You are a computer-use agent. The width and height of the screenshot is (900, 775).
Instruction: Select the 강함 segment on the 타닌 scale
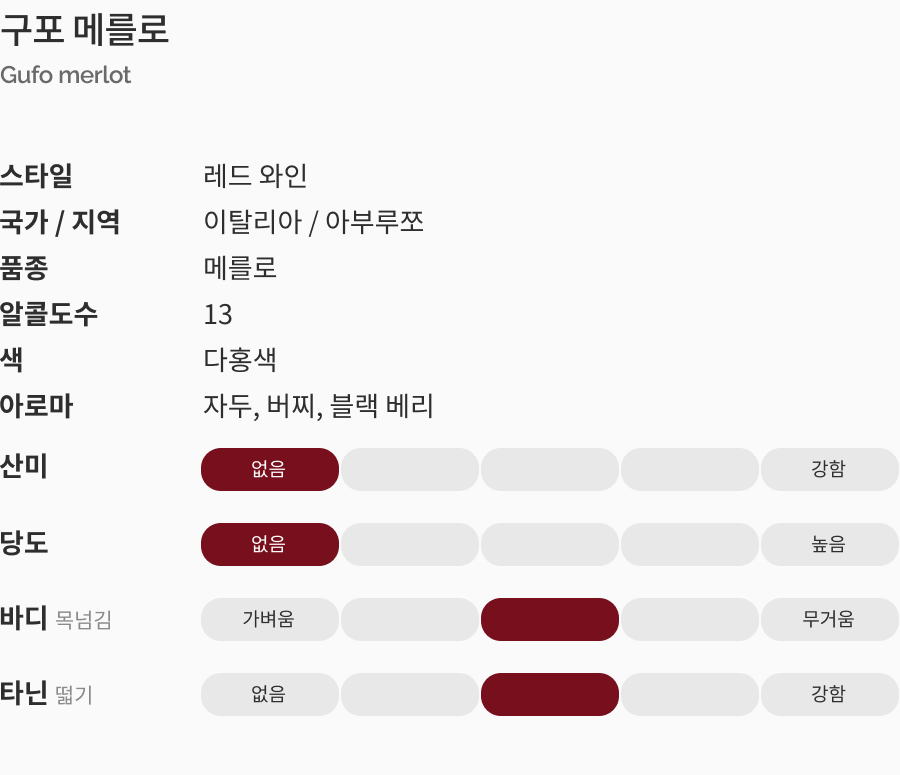pos(829,694)
